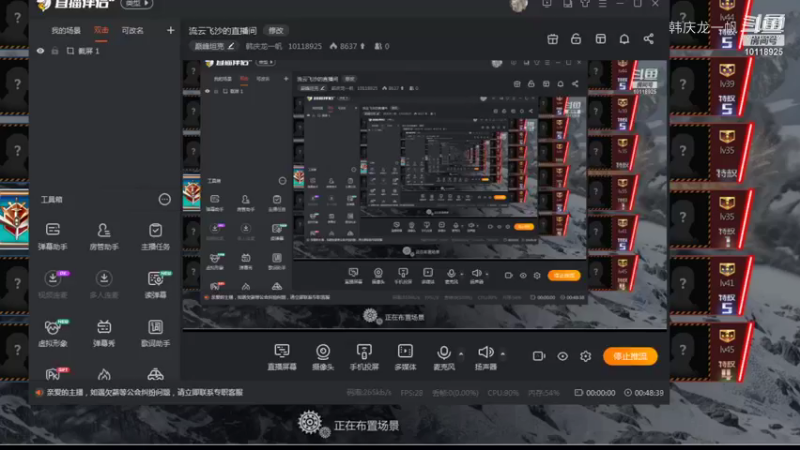
Task: Click popularity value 8637
Action: tap(348, 46)
